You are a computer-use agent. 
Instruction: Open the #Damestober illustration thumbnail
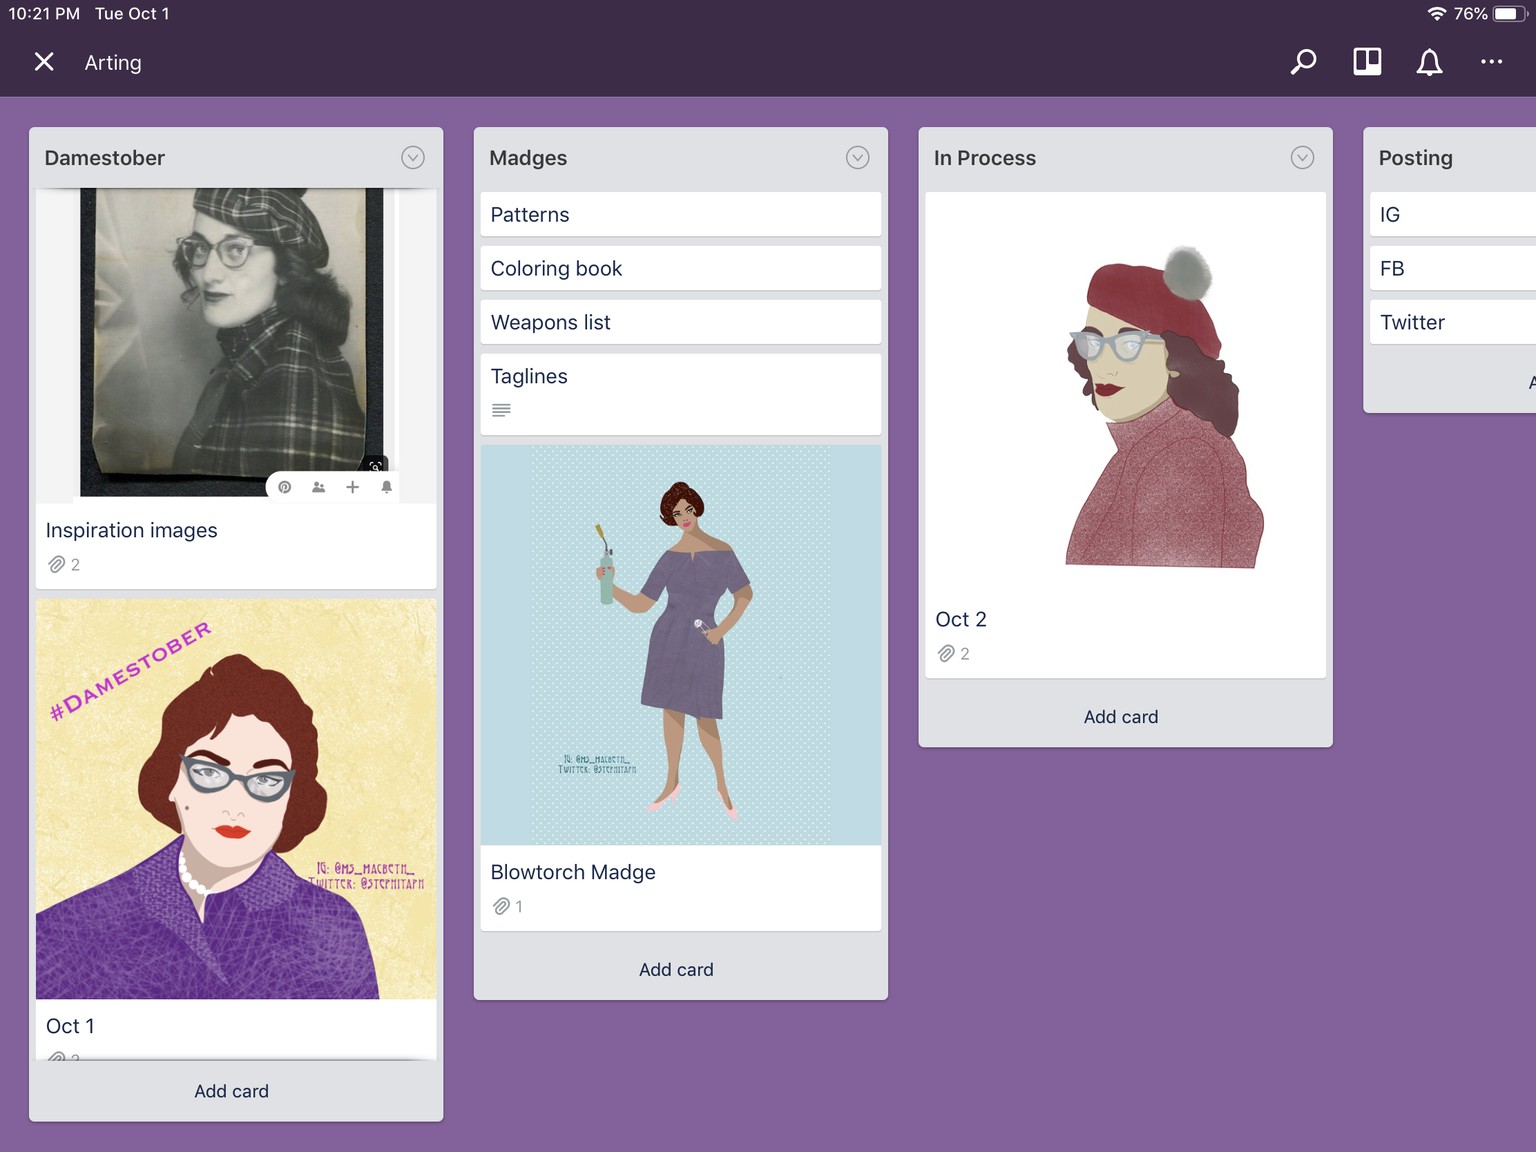point(236,799)
